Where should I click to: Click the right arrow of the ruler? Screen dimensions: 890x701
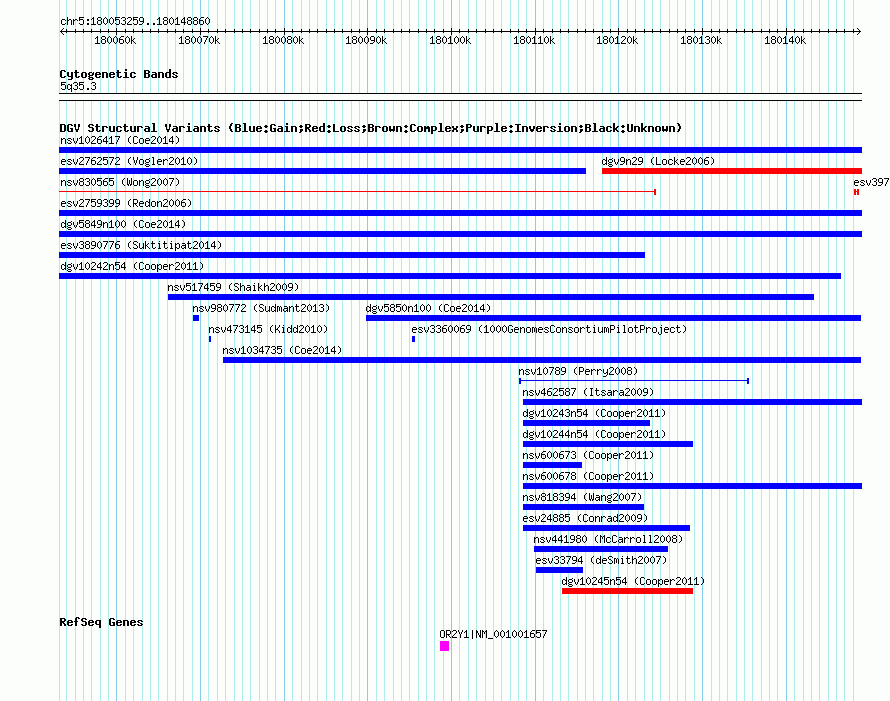point(859,31)
